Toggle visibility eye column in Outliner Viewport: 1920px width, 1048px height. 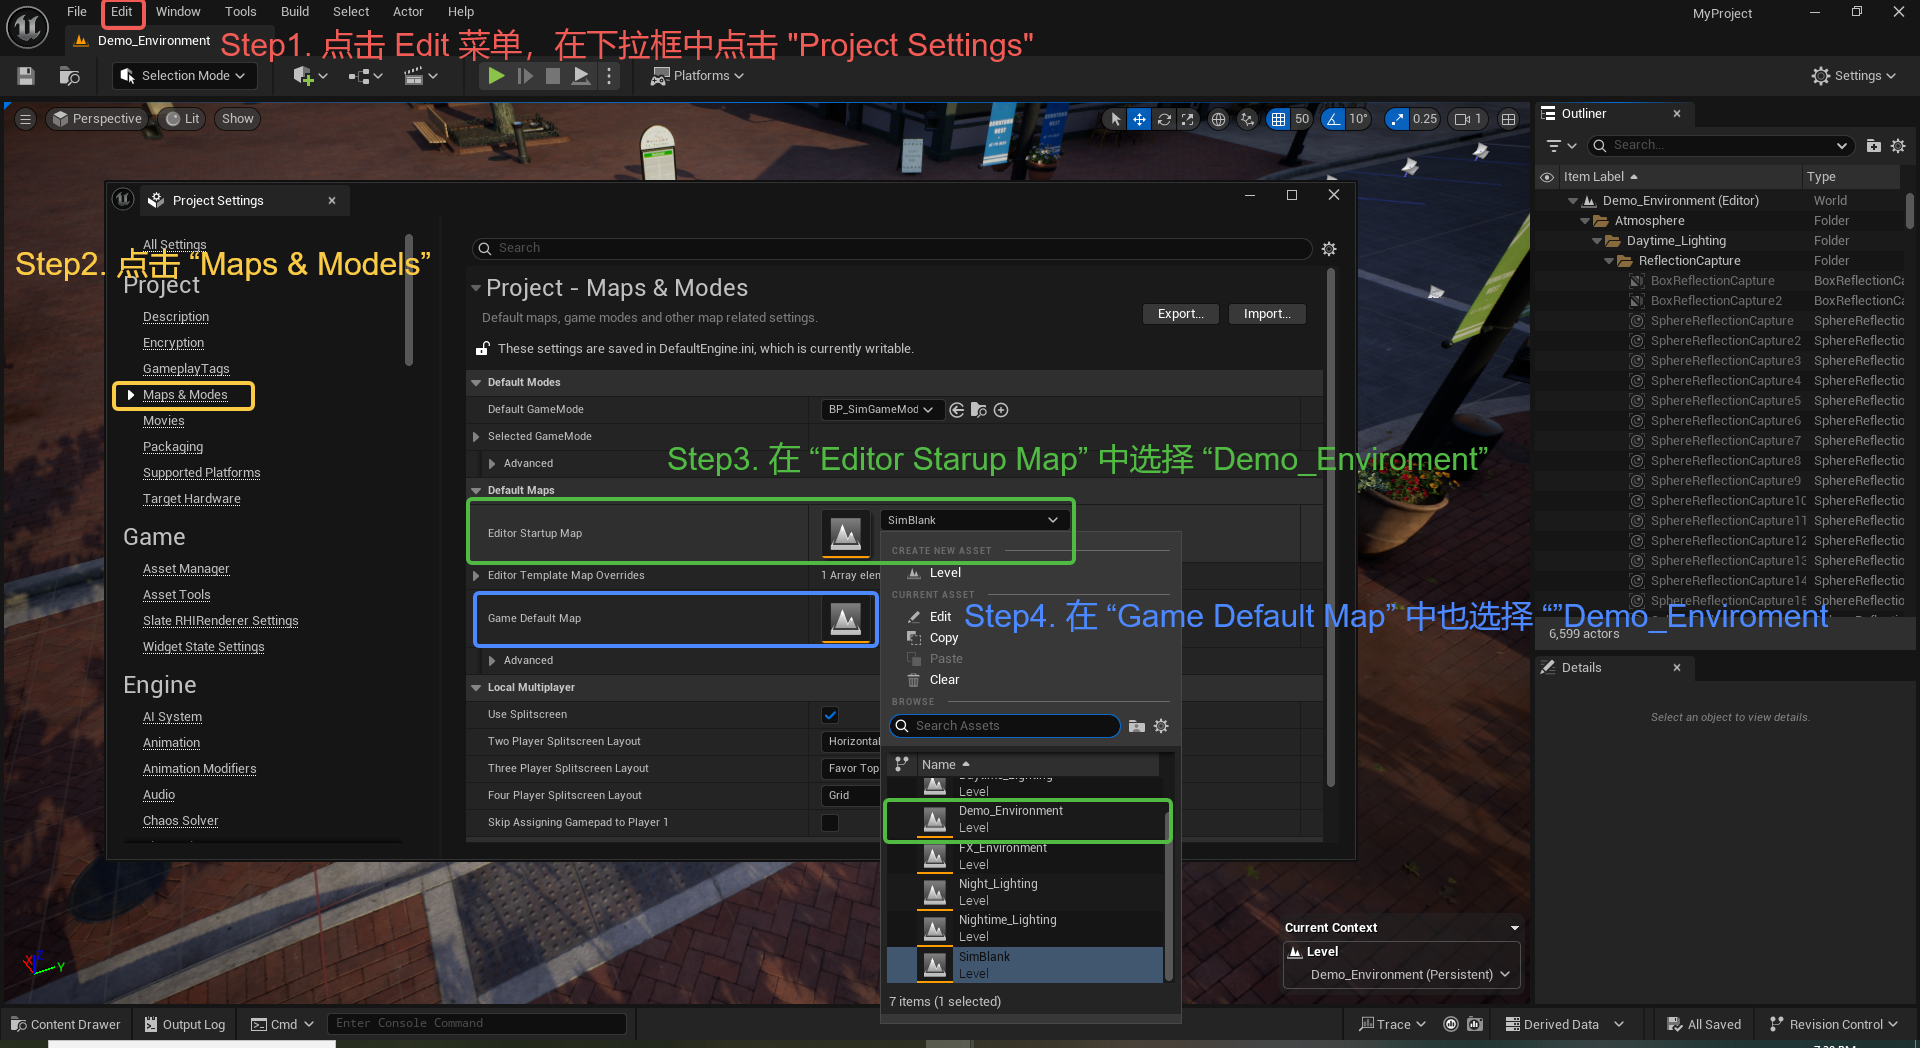click(x=1547, y=177)
